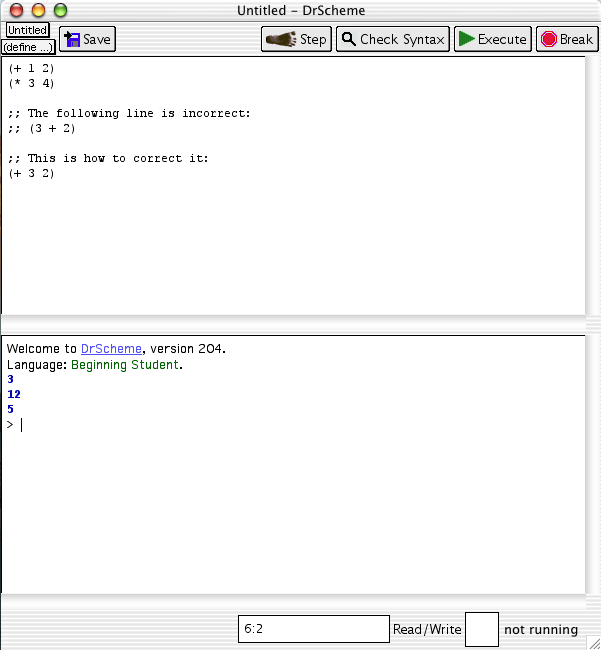Viewport: 601px width, 650px height.
Task: Click the (* 3 4) expression line
Action: [x=32, y=83]
